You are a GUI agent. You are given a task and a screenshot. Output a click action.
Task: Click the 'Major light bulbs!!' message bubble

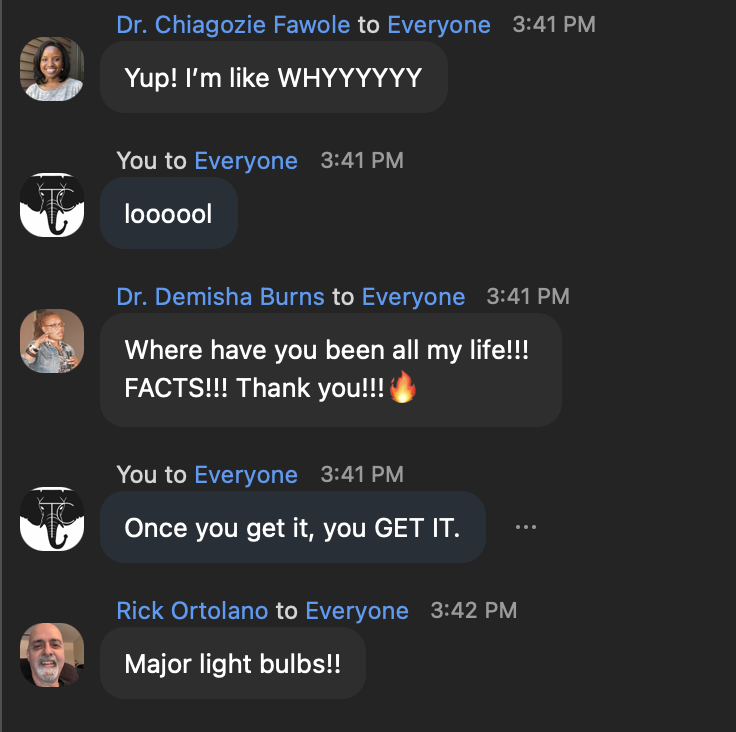(233, 663)
